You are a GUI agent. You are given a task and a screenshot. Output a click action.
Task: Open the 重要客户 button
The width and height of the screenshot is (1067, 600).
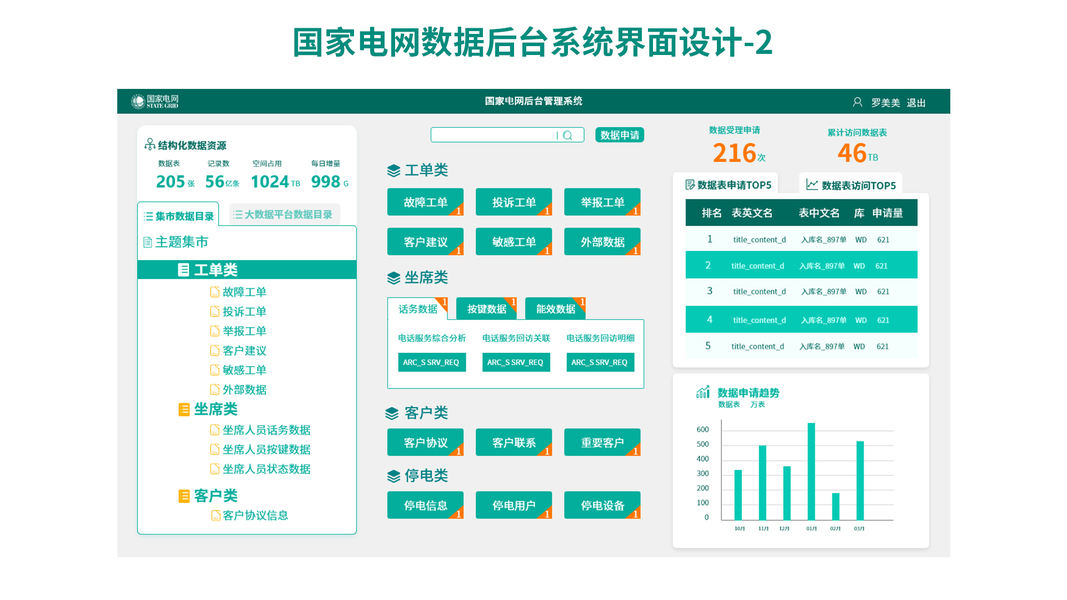click(602, 442)
